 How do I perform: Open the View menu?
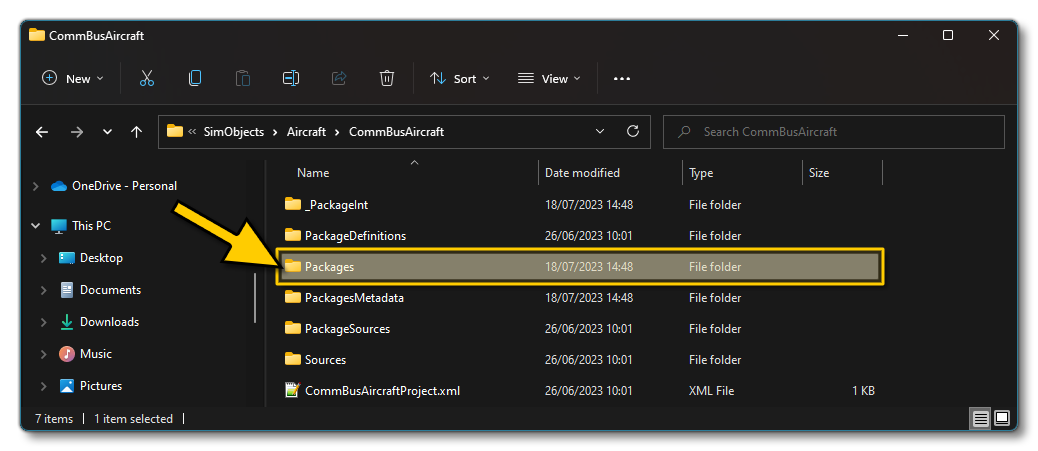tap(545, 78)
